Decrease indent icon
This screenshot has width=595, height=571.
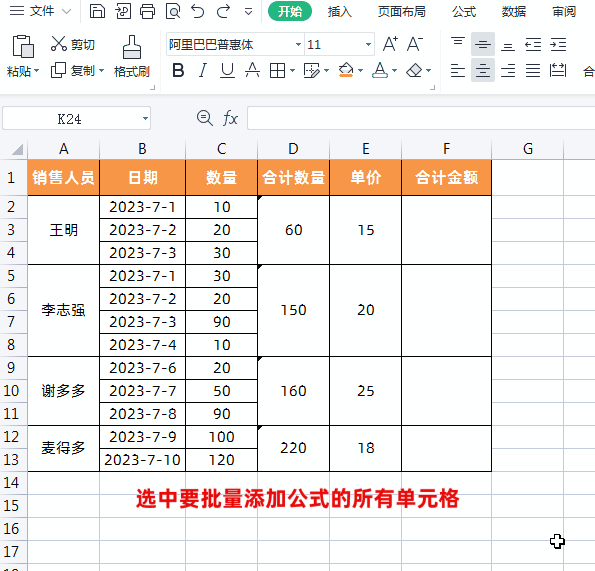tap(533, 44)
